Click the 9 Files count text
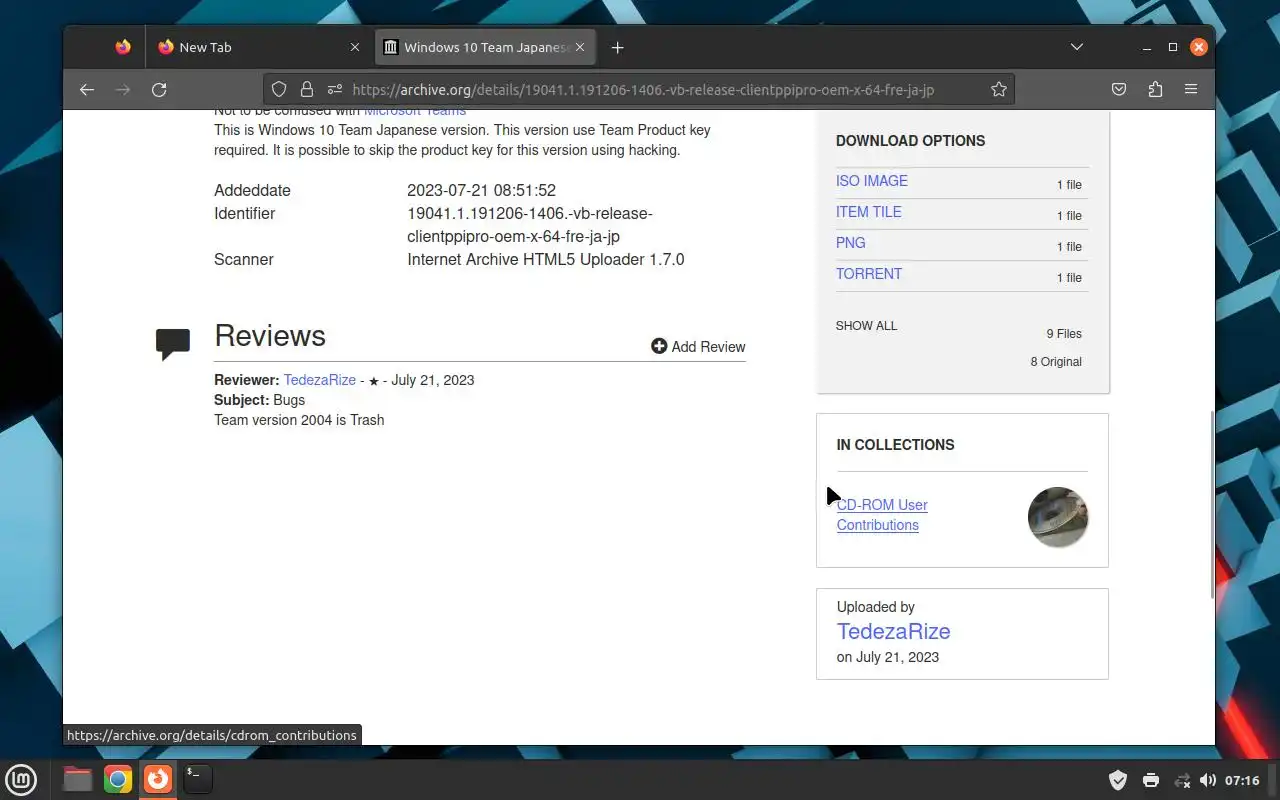This screenshot has width=1280, height=800. [x=1064, y=334]
